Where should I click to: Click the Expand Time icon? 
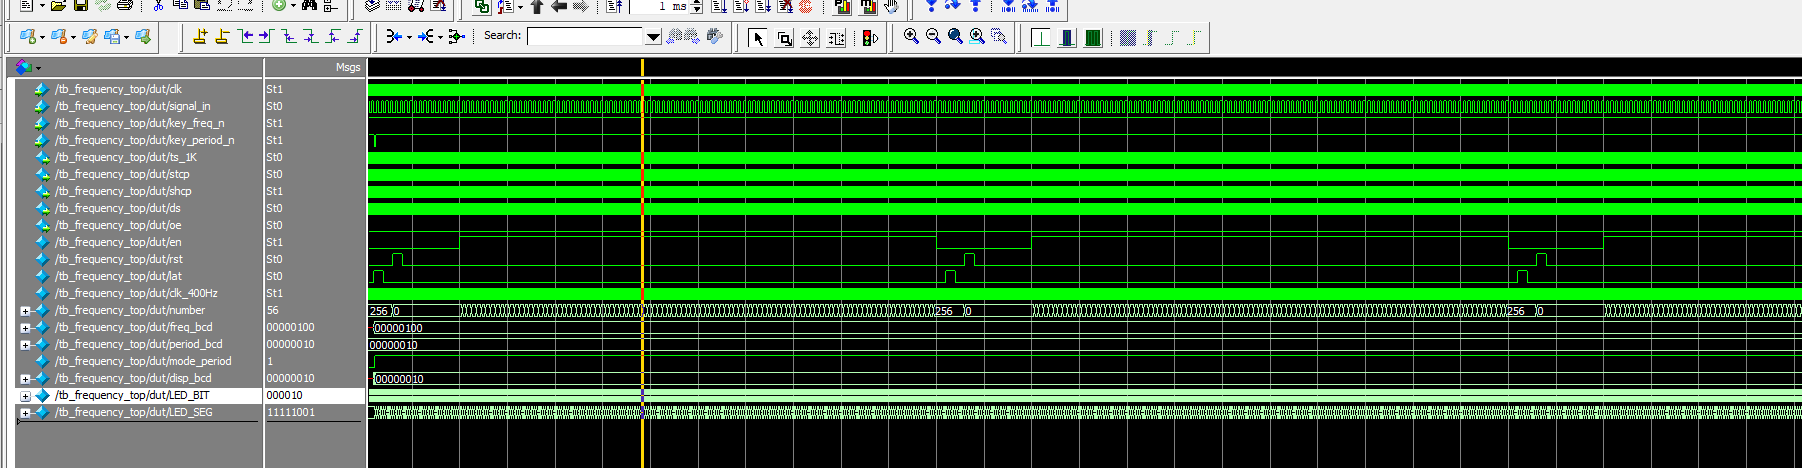point(393,37)
